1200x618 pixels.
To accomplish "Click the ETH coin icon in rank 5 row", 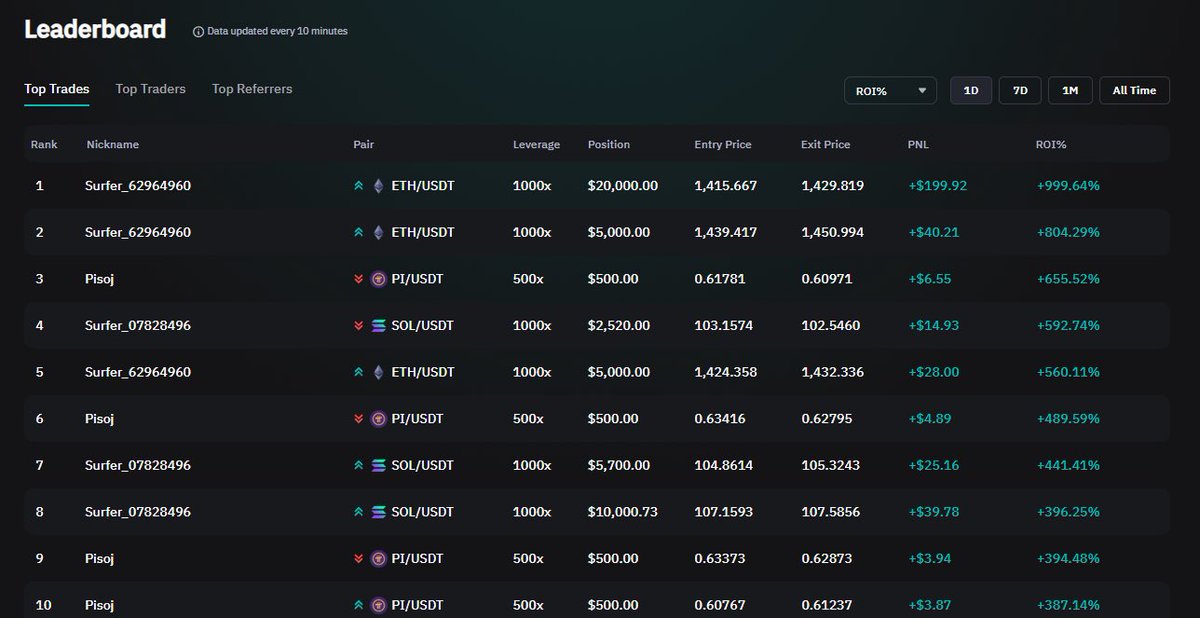I will point(378,372).
